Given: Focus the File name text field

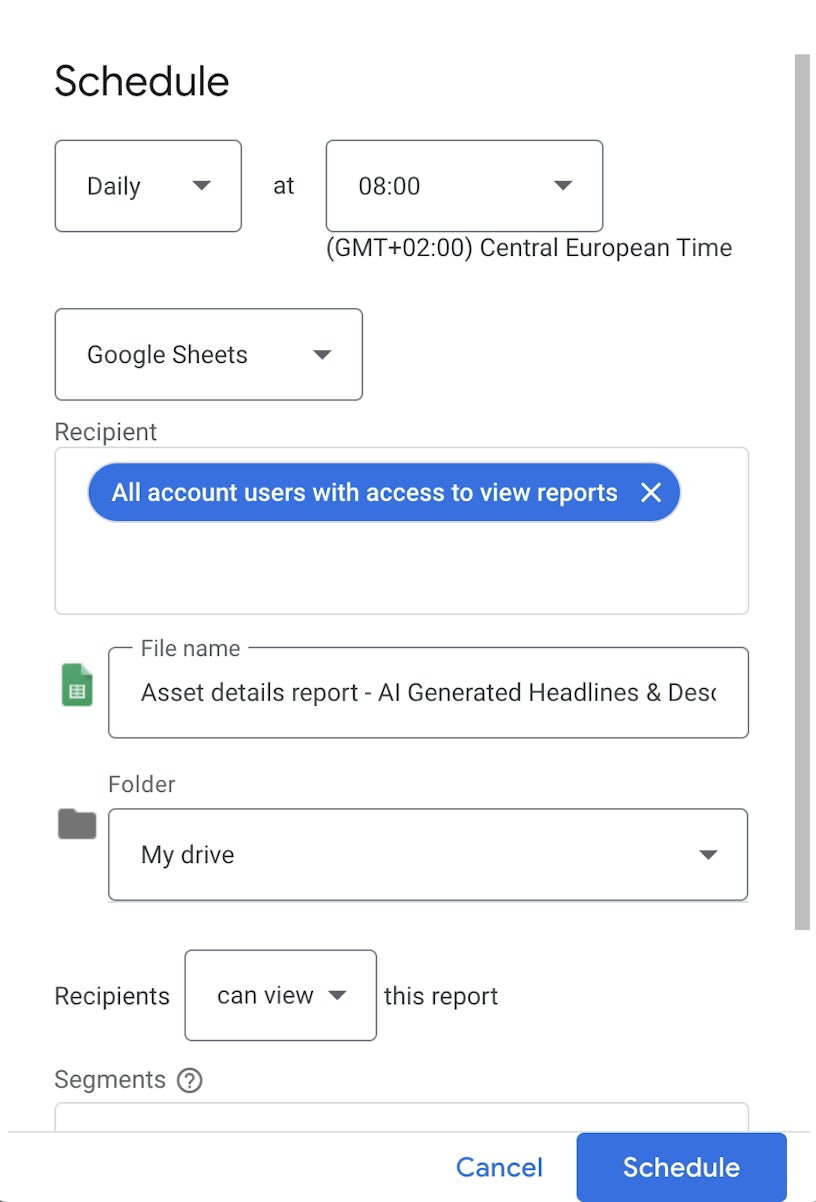Looking at the screenshot, I should pos(427,693).
